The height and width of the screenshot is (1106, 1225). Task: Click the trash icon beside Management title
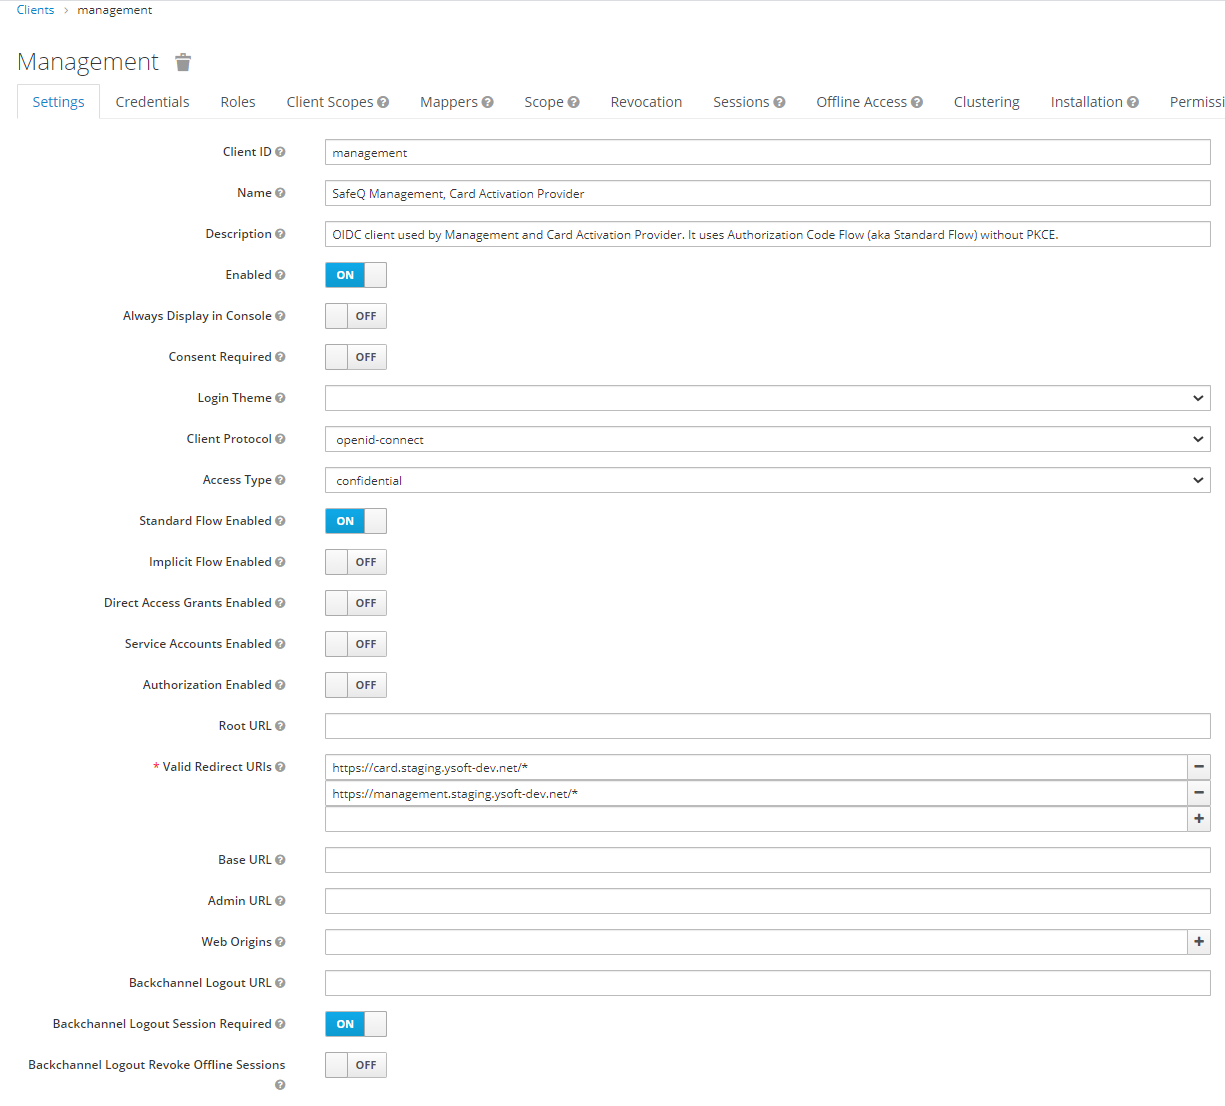[x=183, y=63]
